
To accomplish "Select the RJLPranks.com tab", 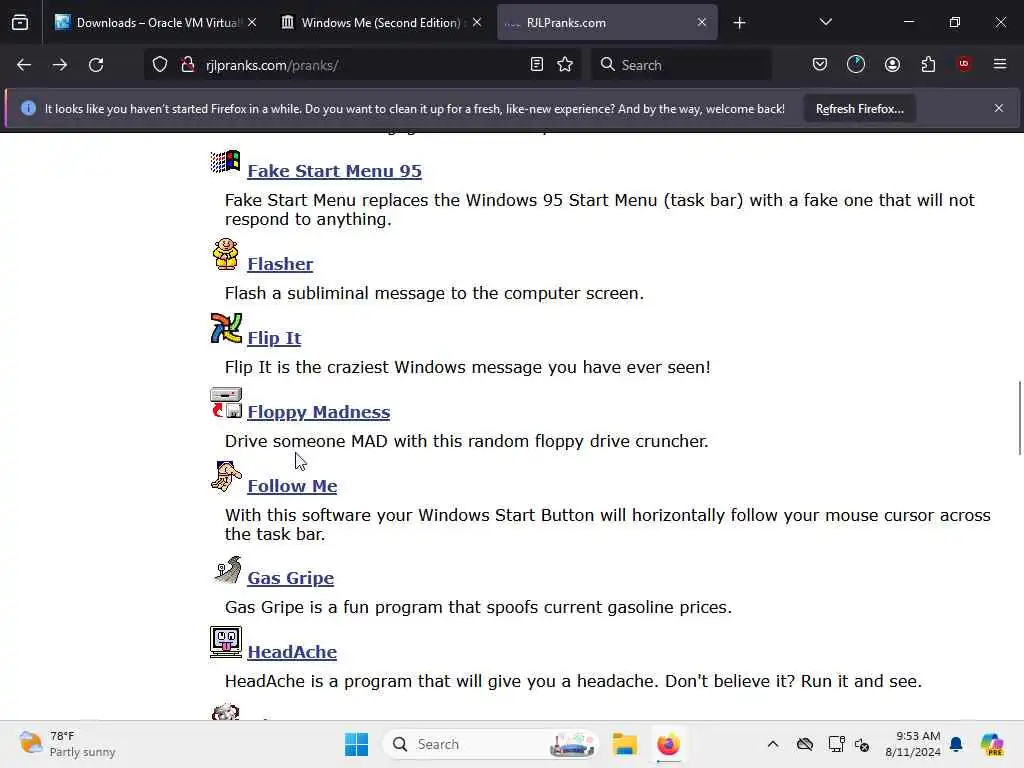I will click(x=607, y=23).
